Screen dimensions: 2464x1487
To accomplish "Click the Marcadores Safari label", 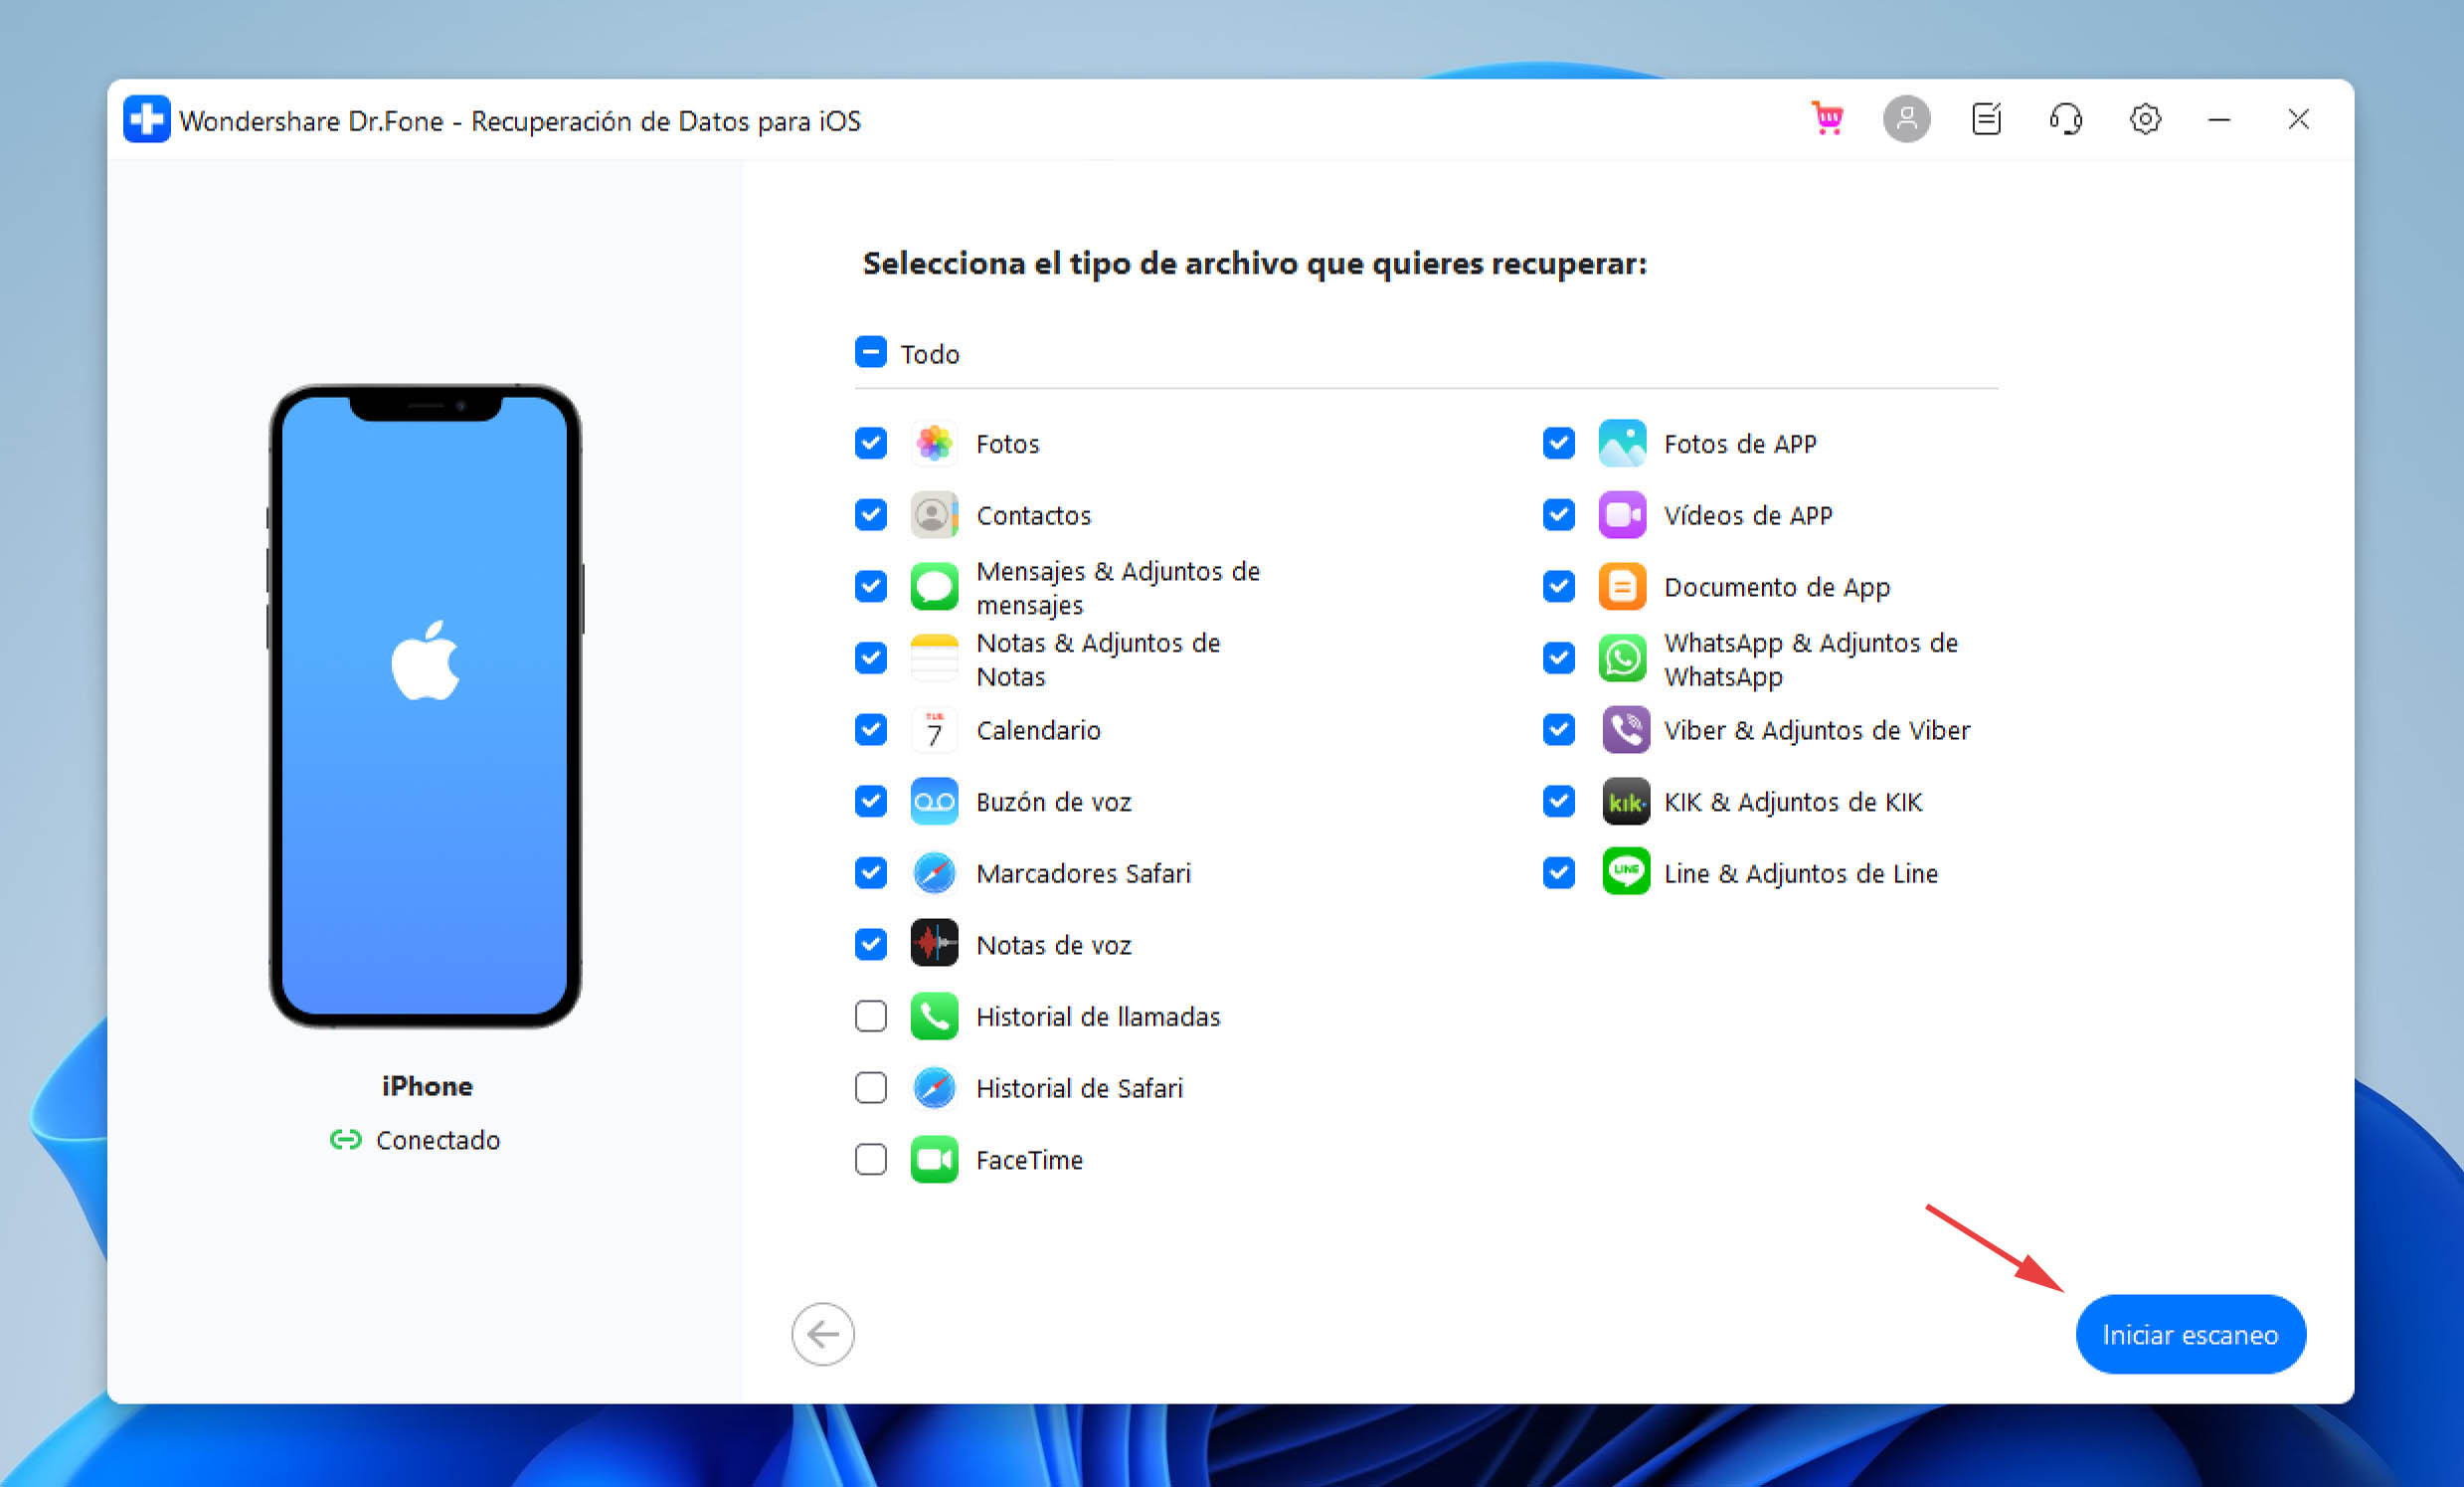I will coord(1084,873).
